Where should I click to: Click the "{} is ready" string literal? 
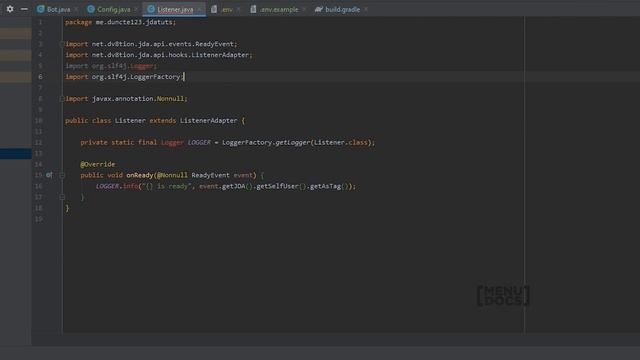[166, 187]
